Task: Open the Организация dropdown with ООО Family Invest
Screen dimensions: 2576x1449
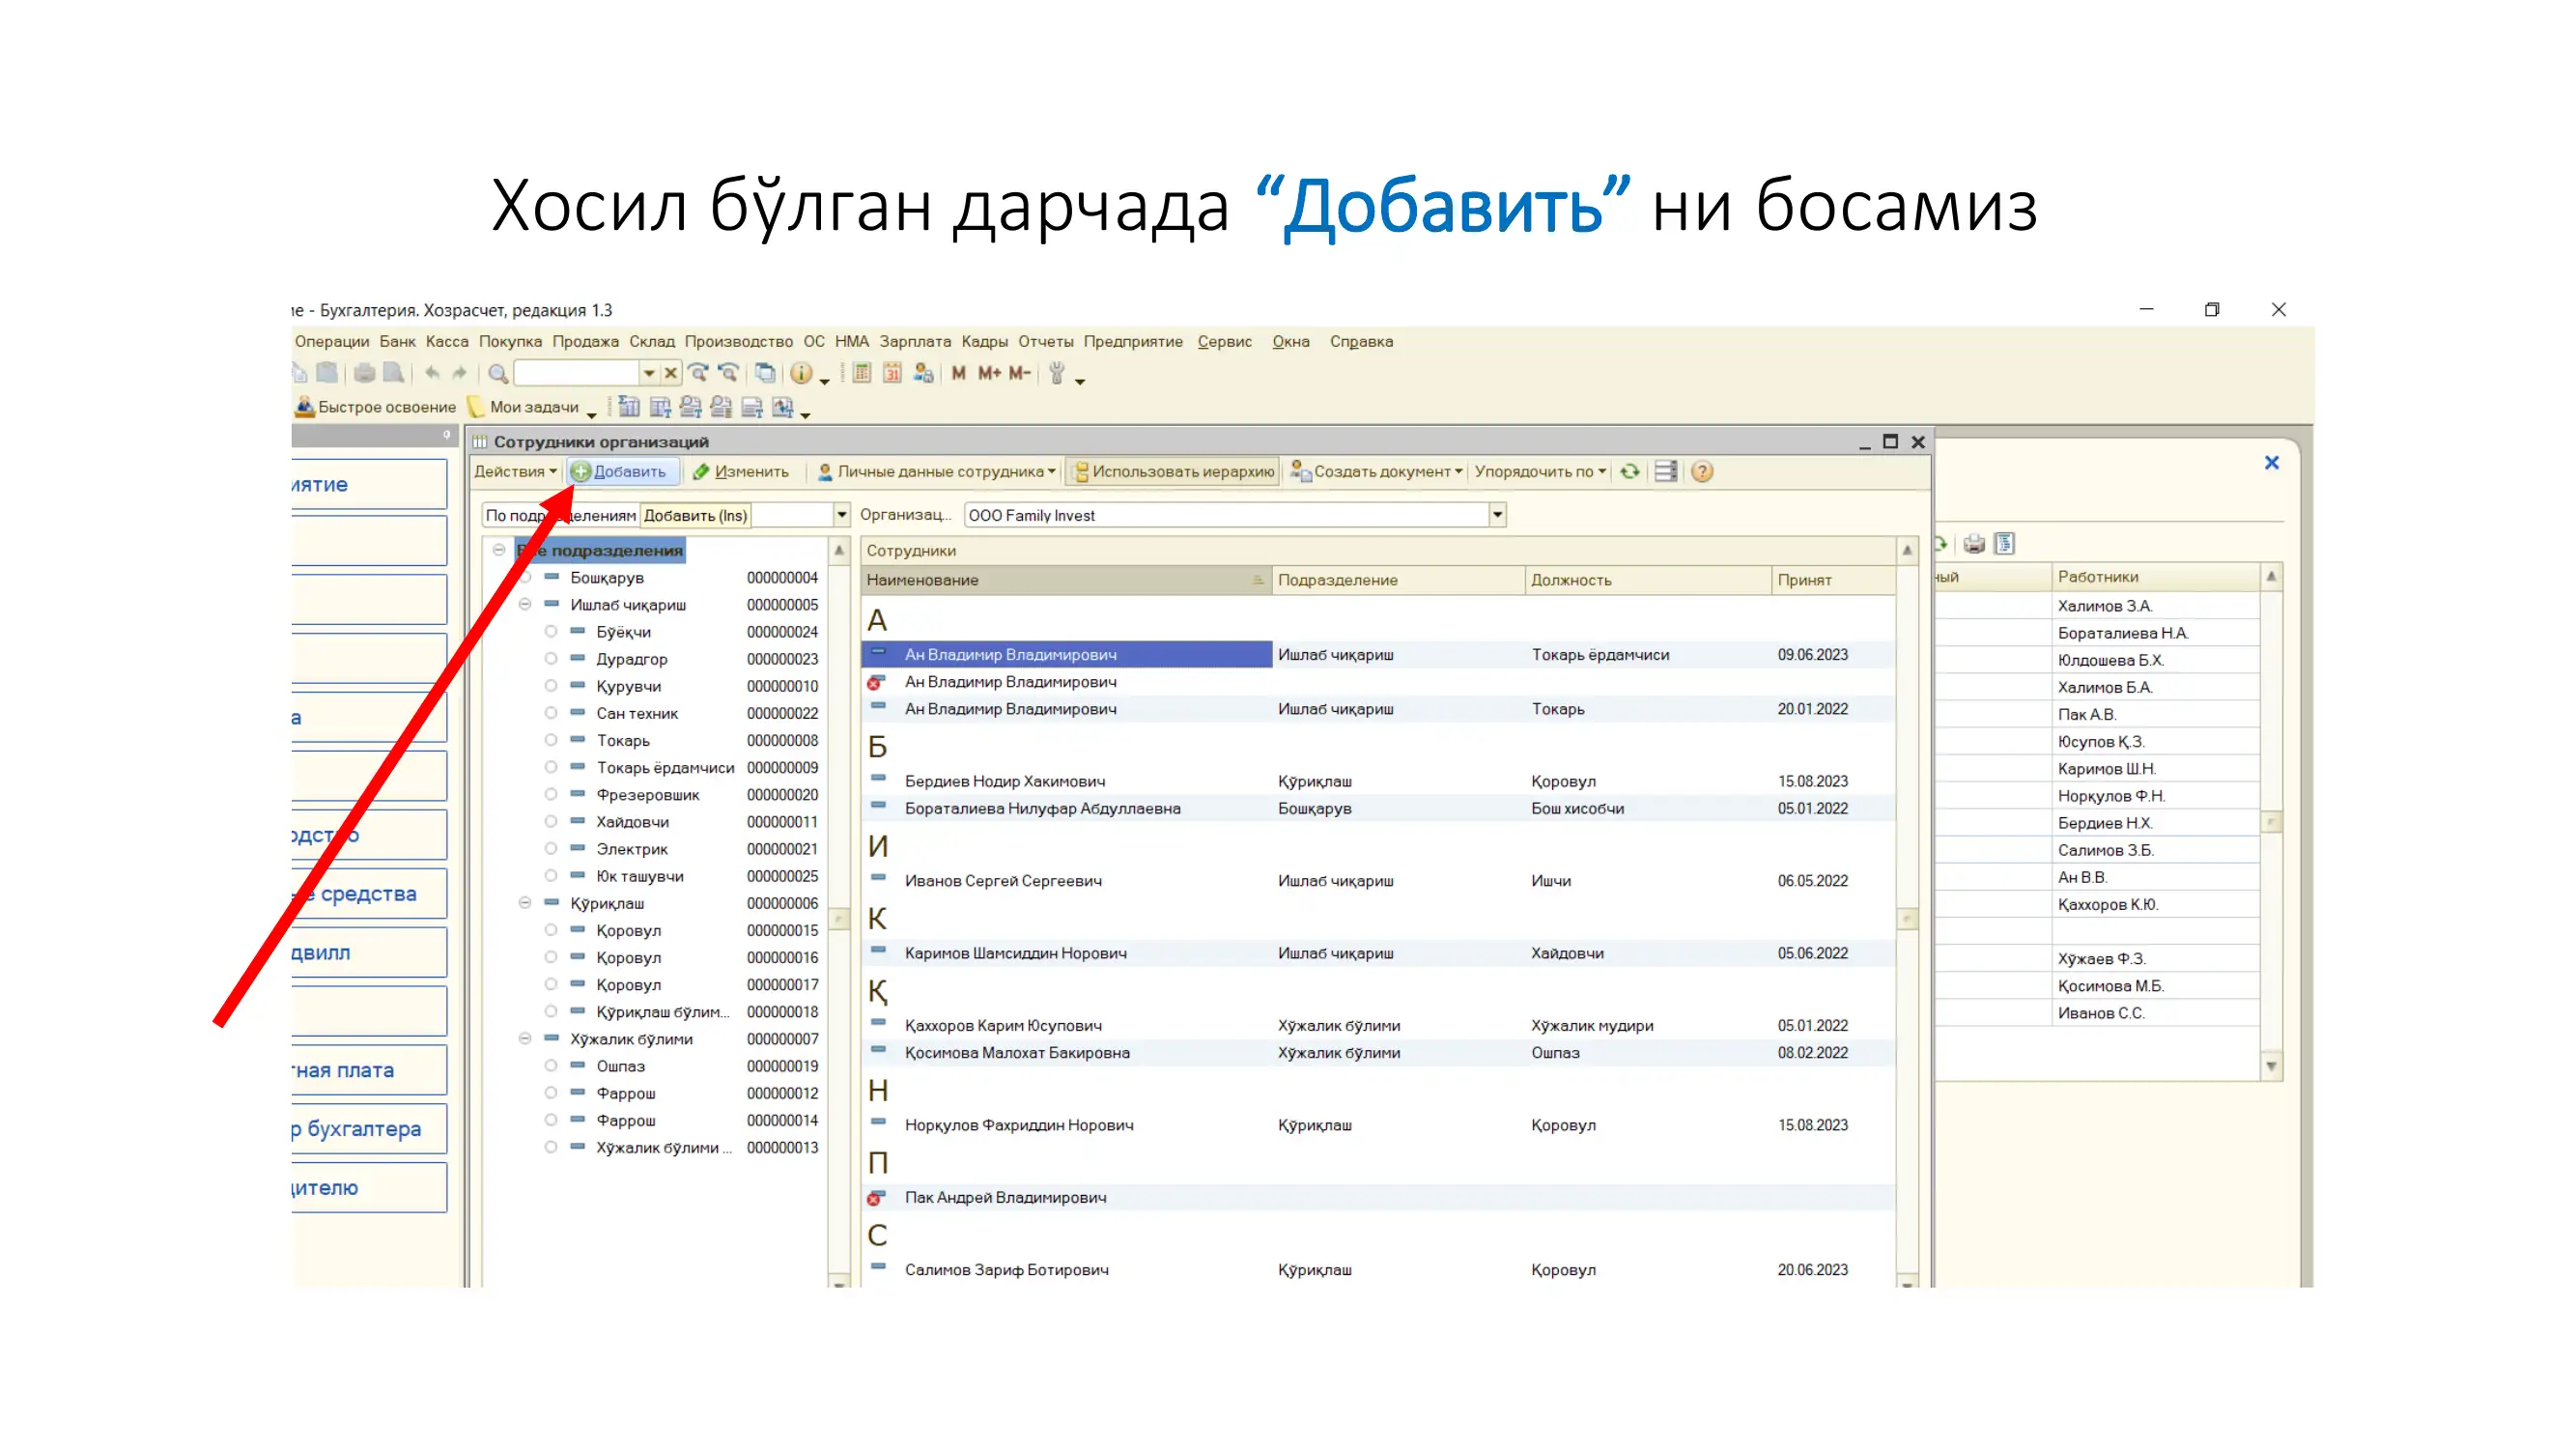Action: click(1497, 515)
